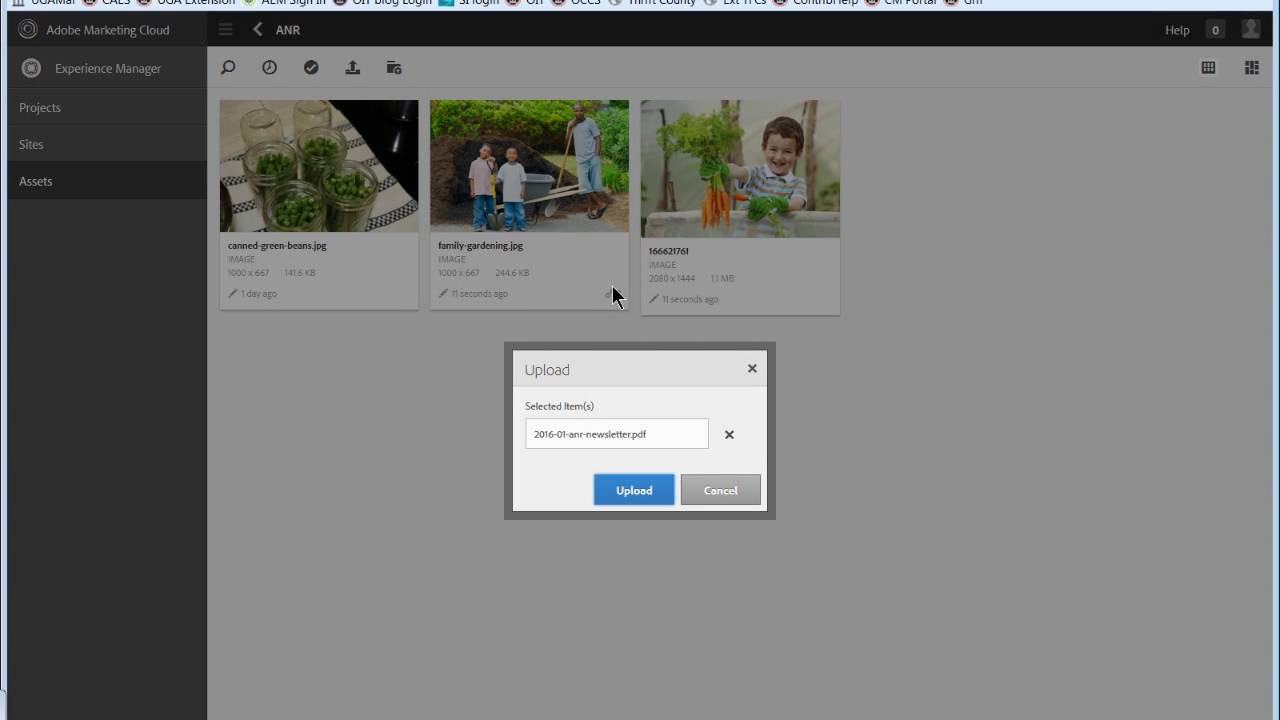Click the select-all checkmark icon
1280x720 pixels.
click(x=311, y=68)
